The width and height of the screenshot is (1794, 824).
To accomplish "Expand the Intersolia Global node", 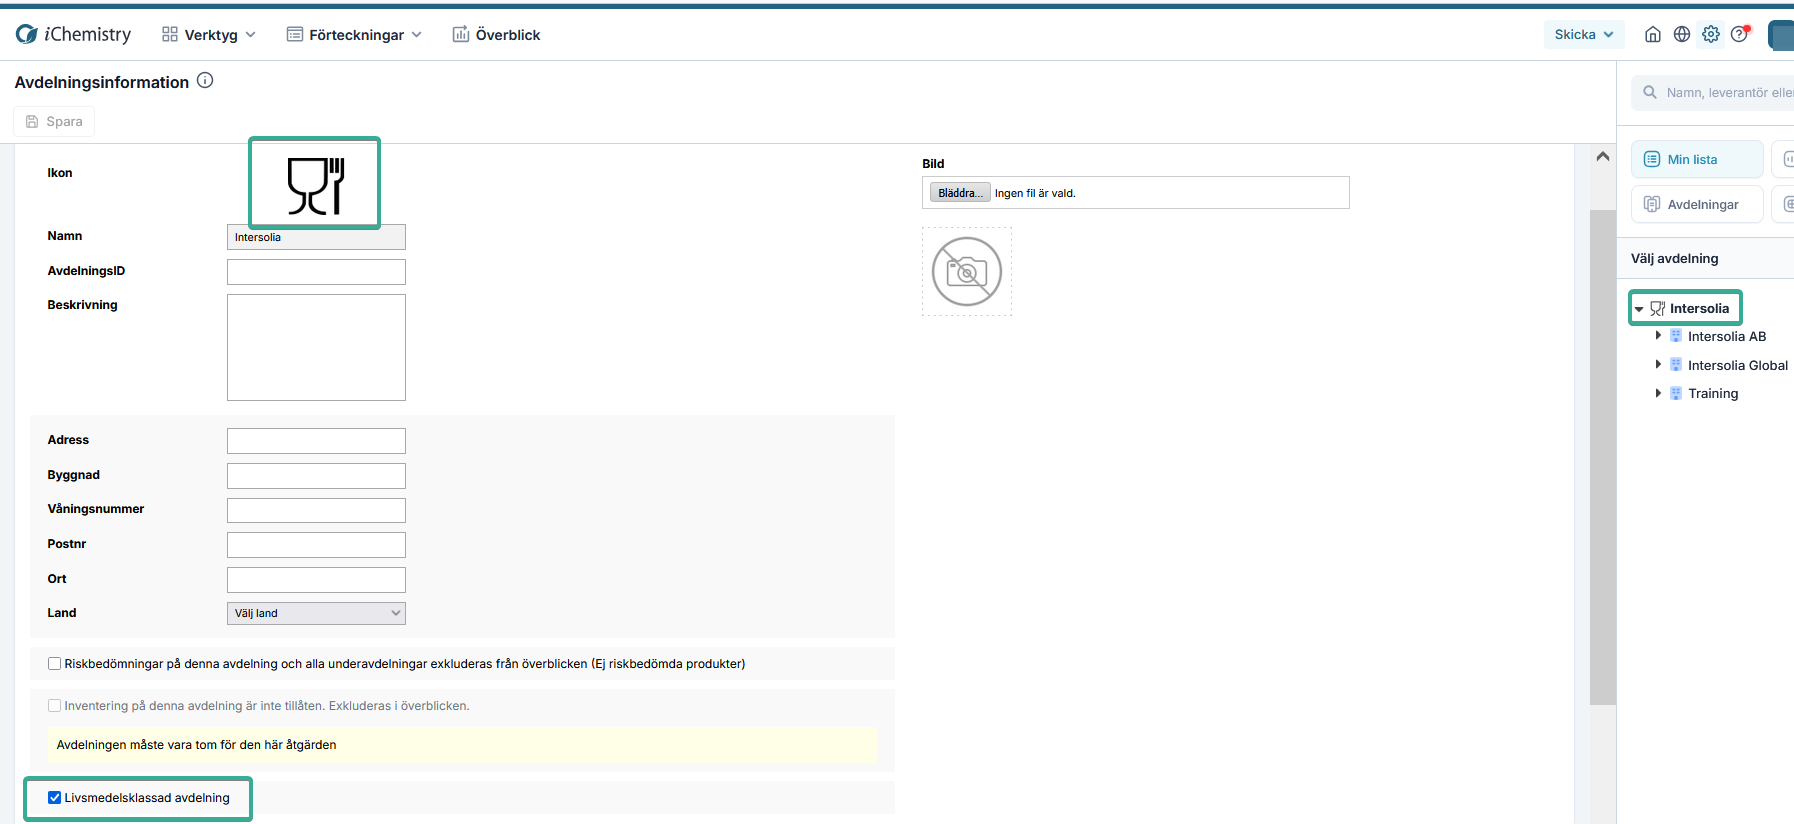I will click(1658, 364).
